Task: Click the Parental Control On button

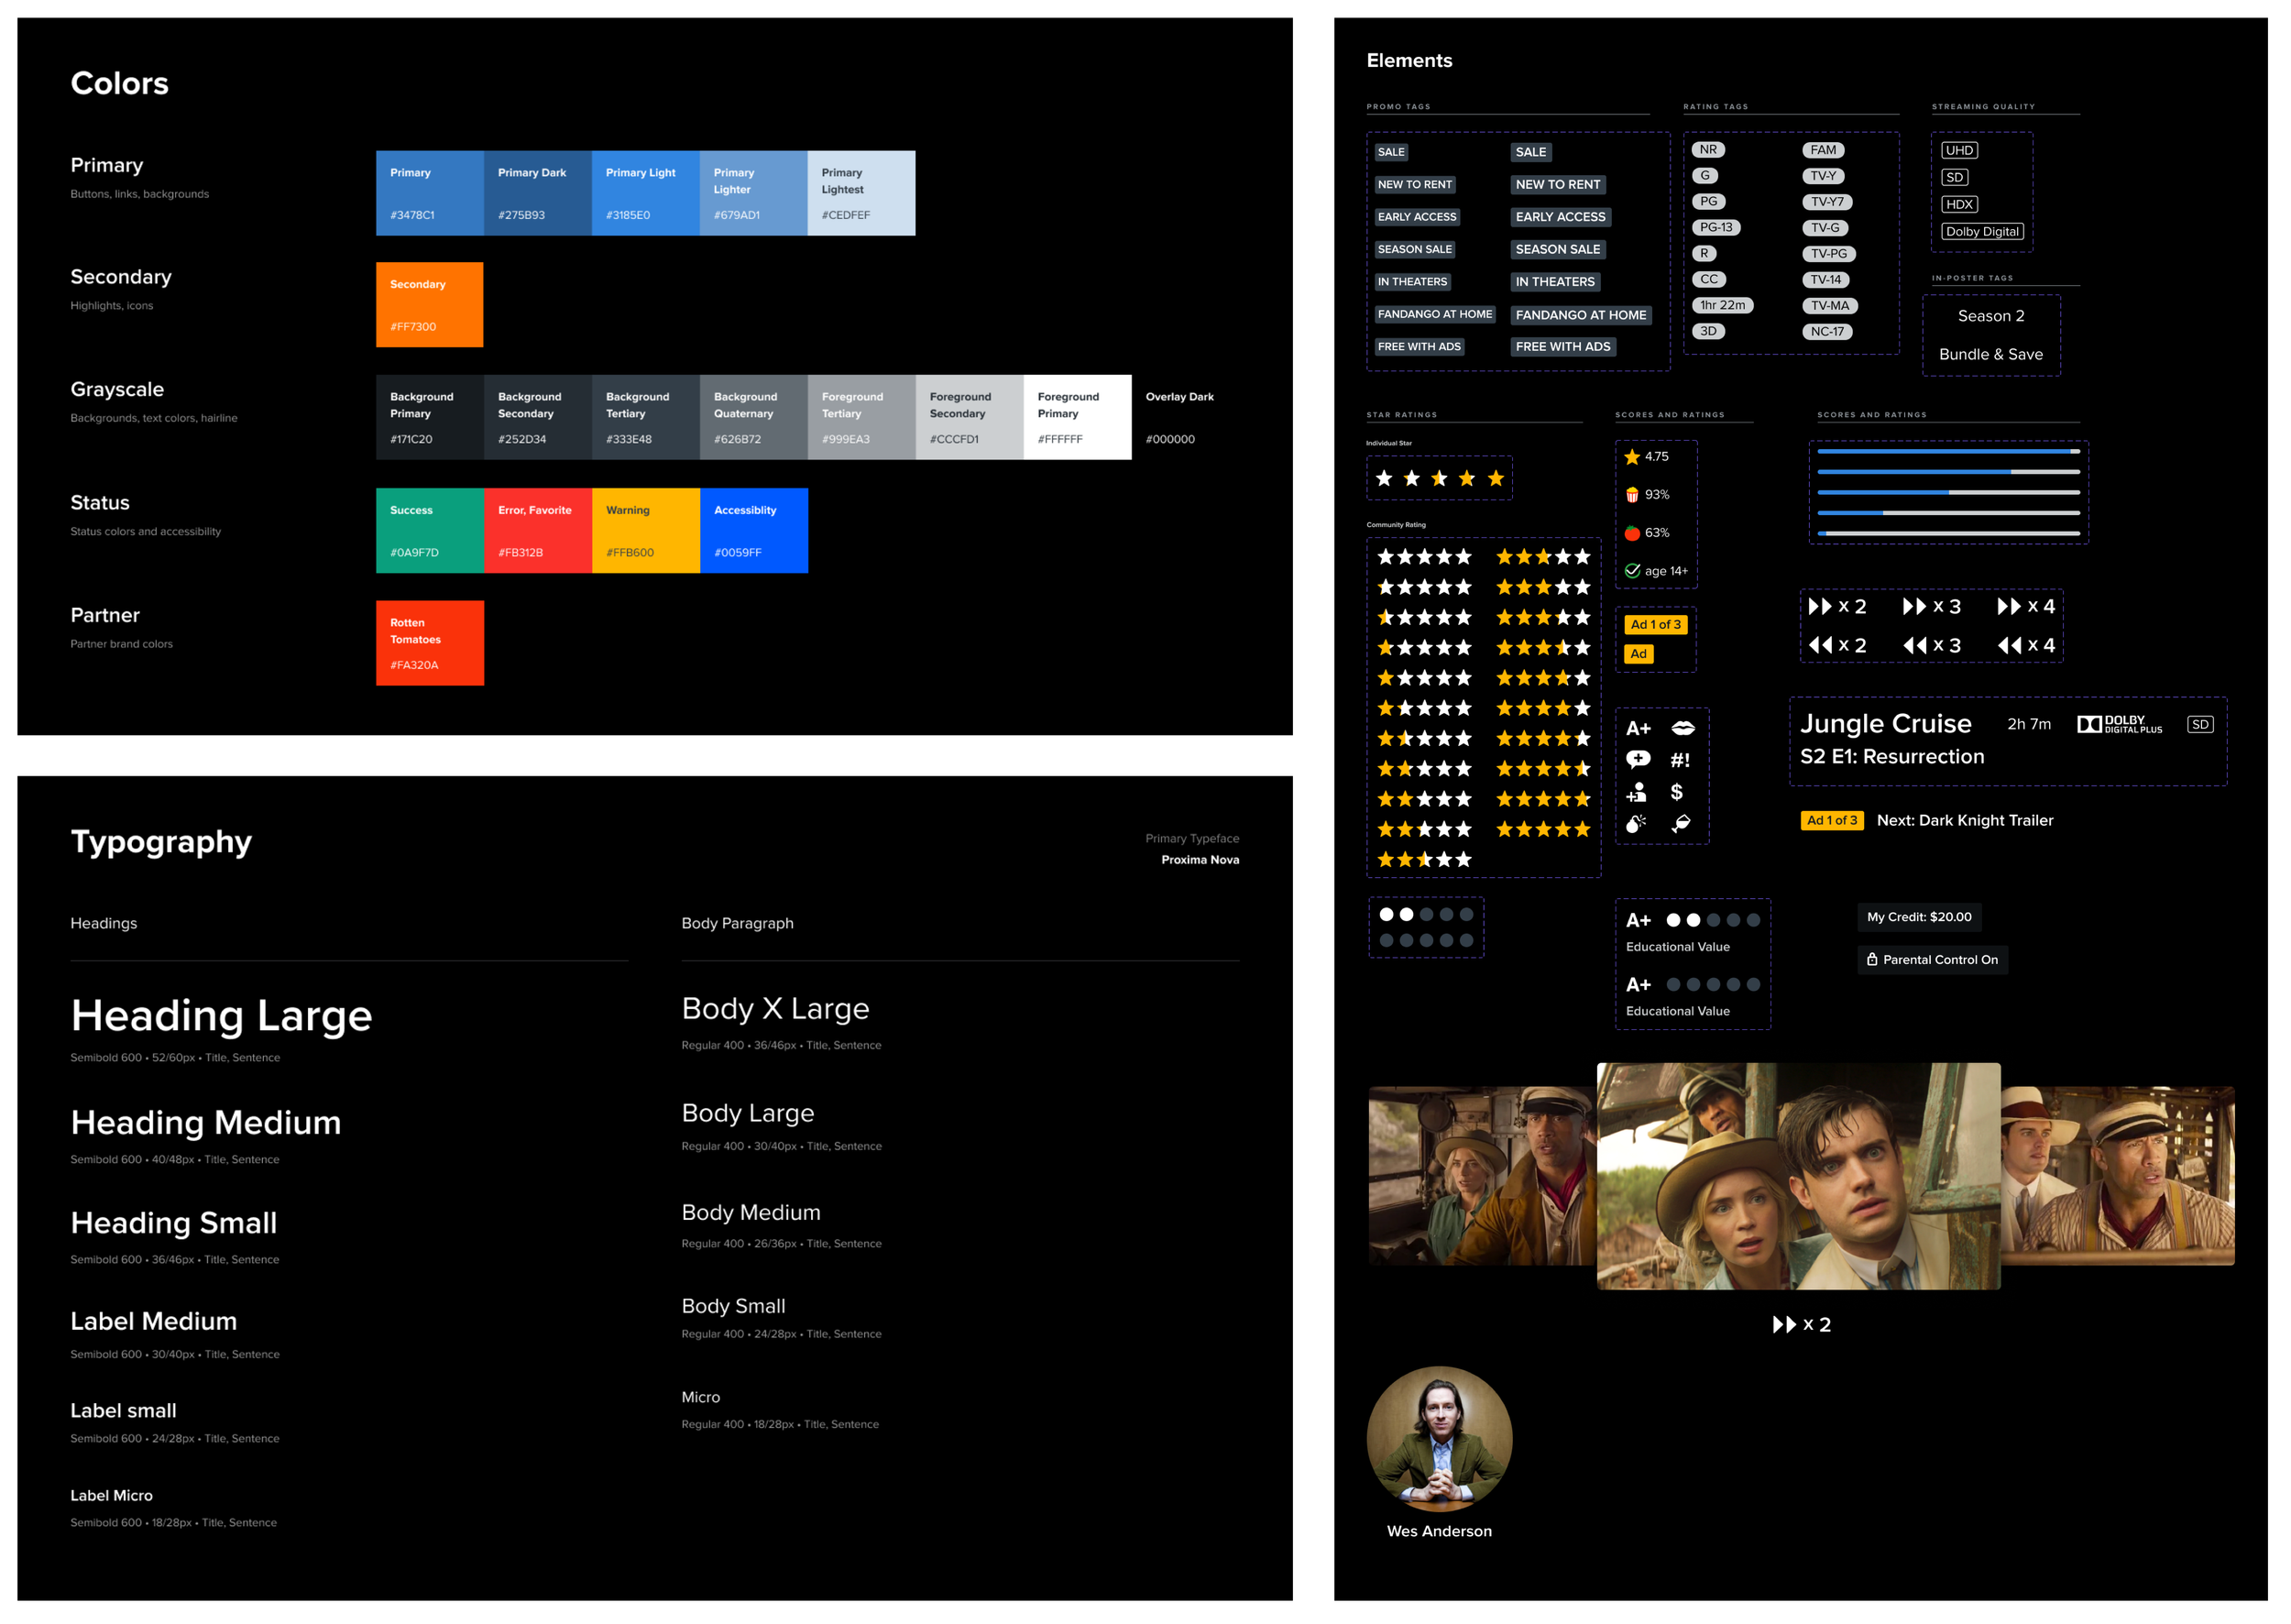Action: coord(1932,960)
